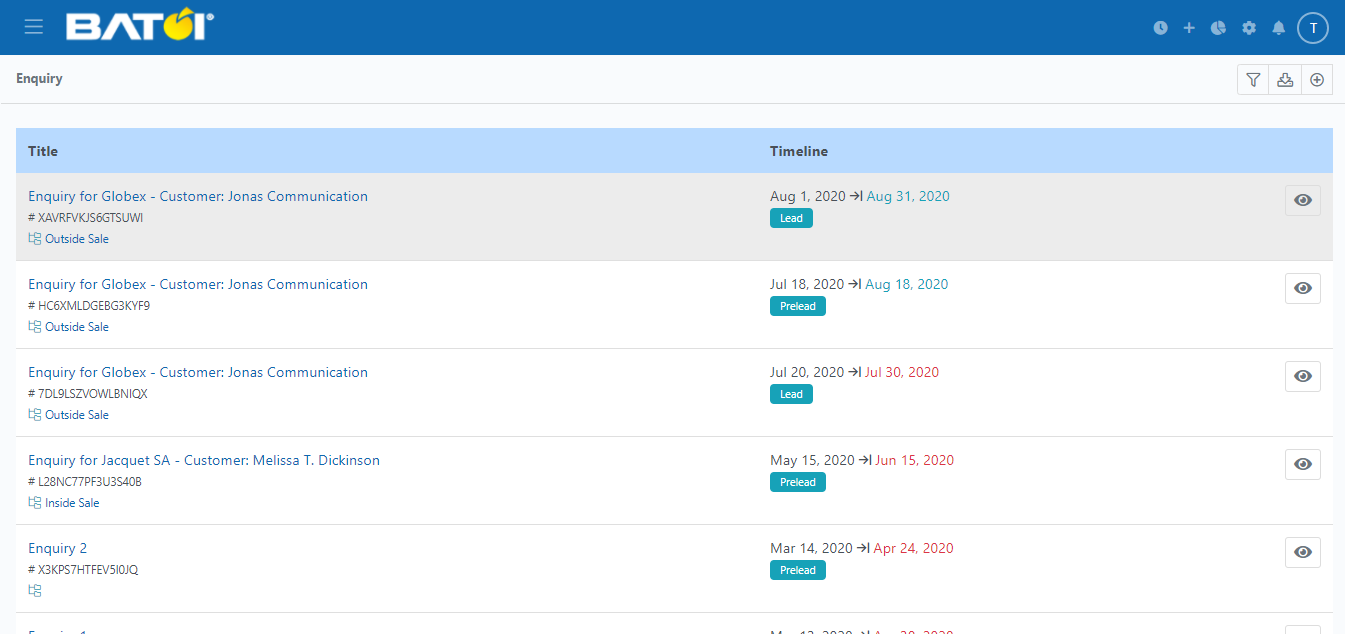Open the clock history icon in header
The height and width of the screenshot is (634, 1345).
pyautogui.click(x=1160, y=28)
